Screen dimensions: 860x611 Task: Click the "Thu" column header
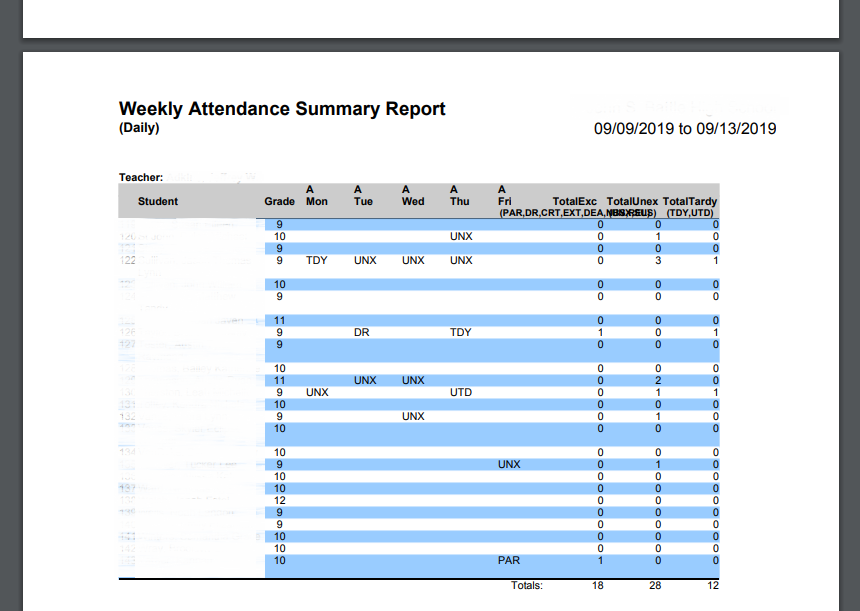(460, 201)
